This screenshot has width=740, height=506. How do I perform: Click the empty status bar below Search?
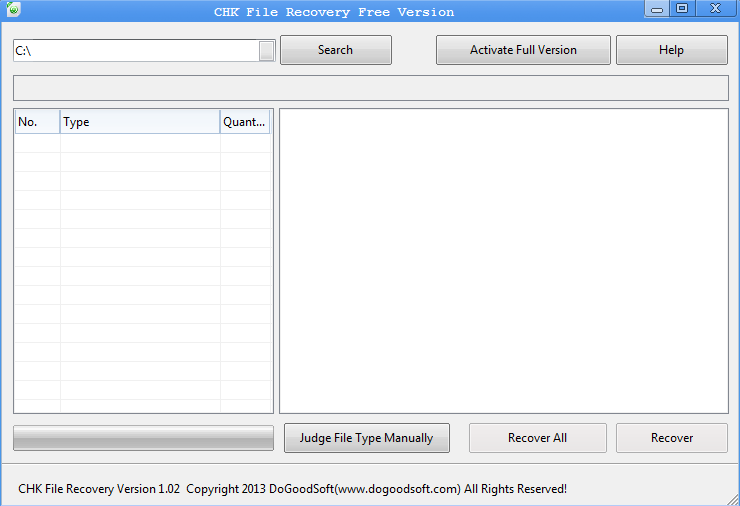click(370, 87)
